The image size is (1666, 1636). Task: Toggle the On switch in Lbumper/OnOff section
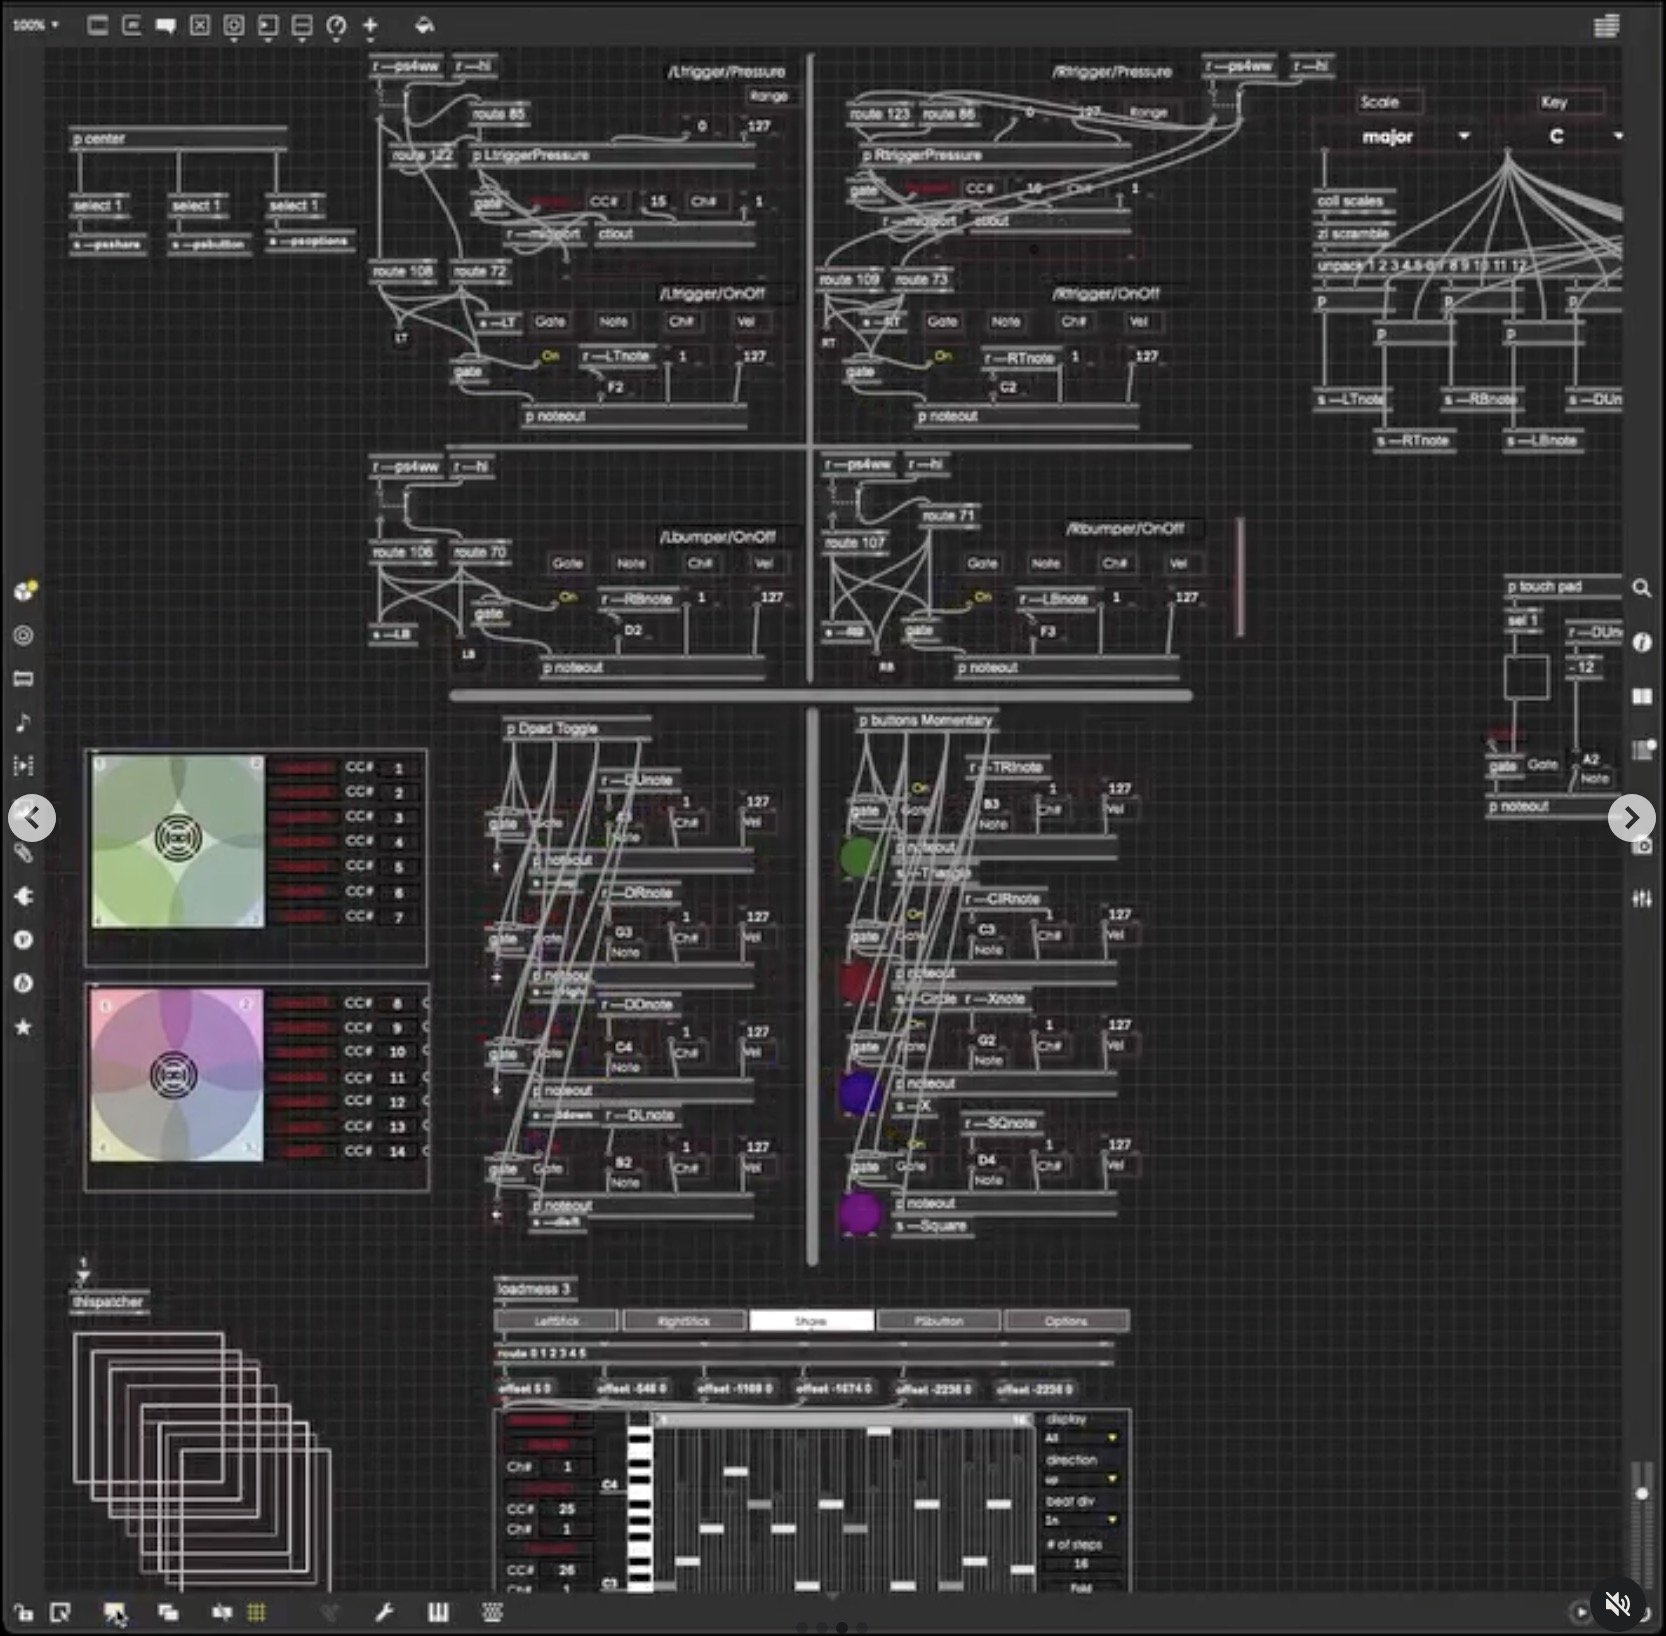pos(566,597)
